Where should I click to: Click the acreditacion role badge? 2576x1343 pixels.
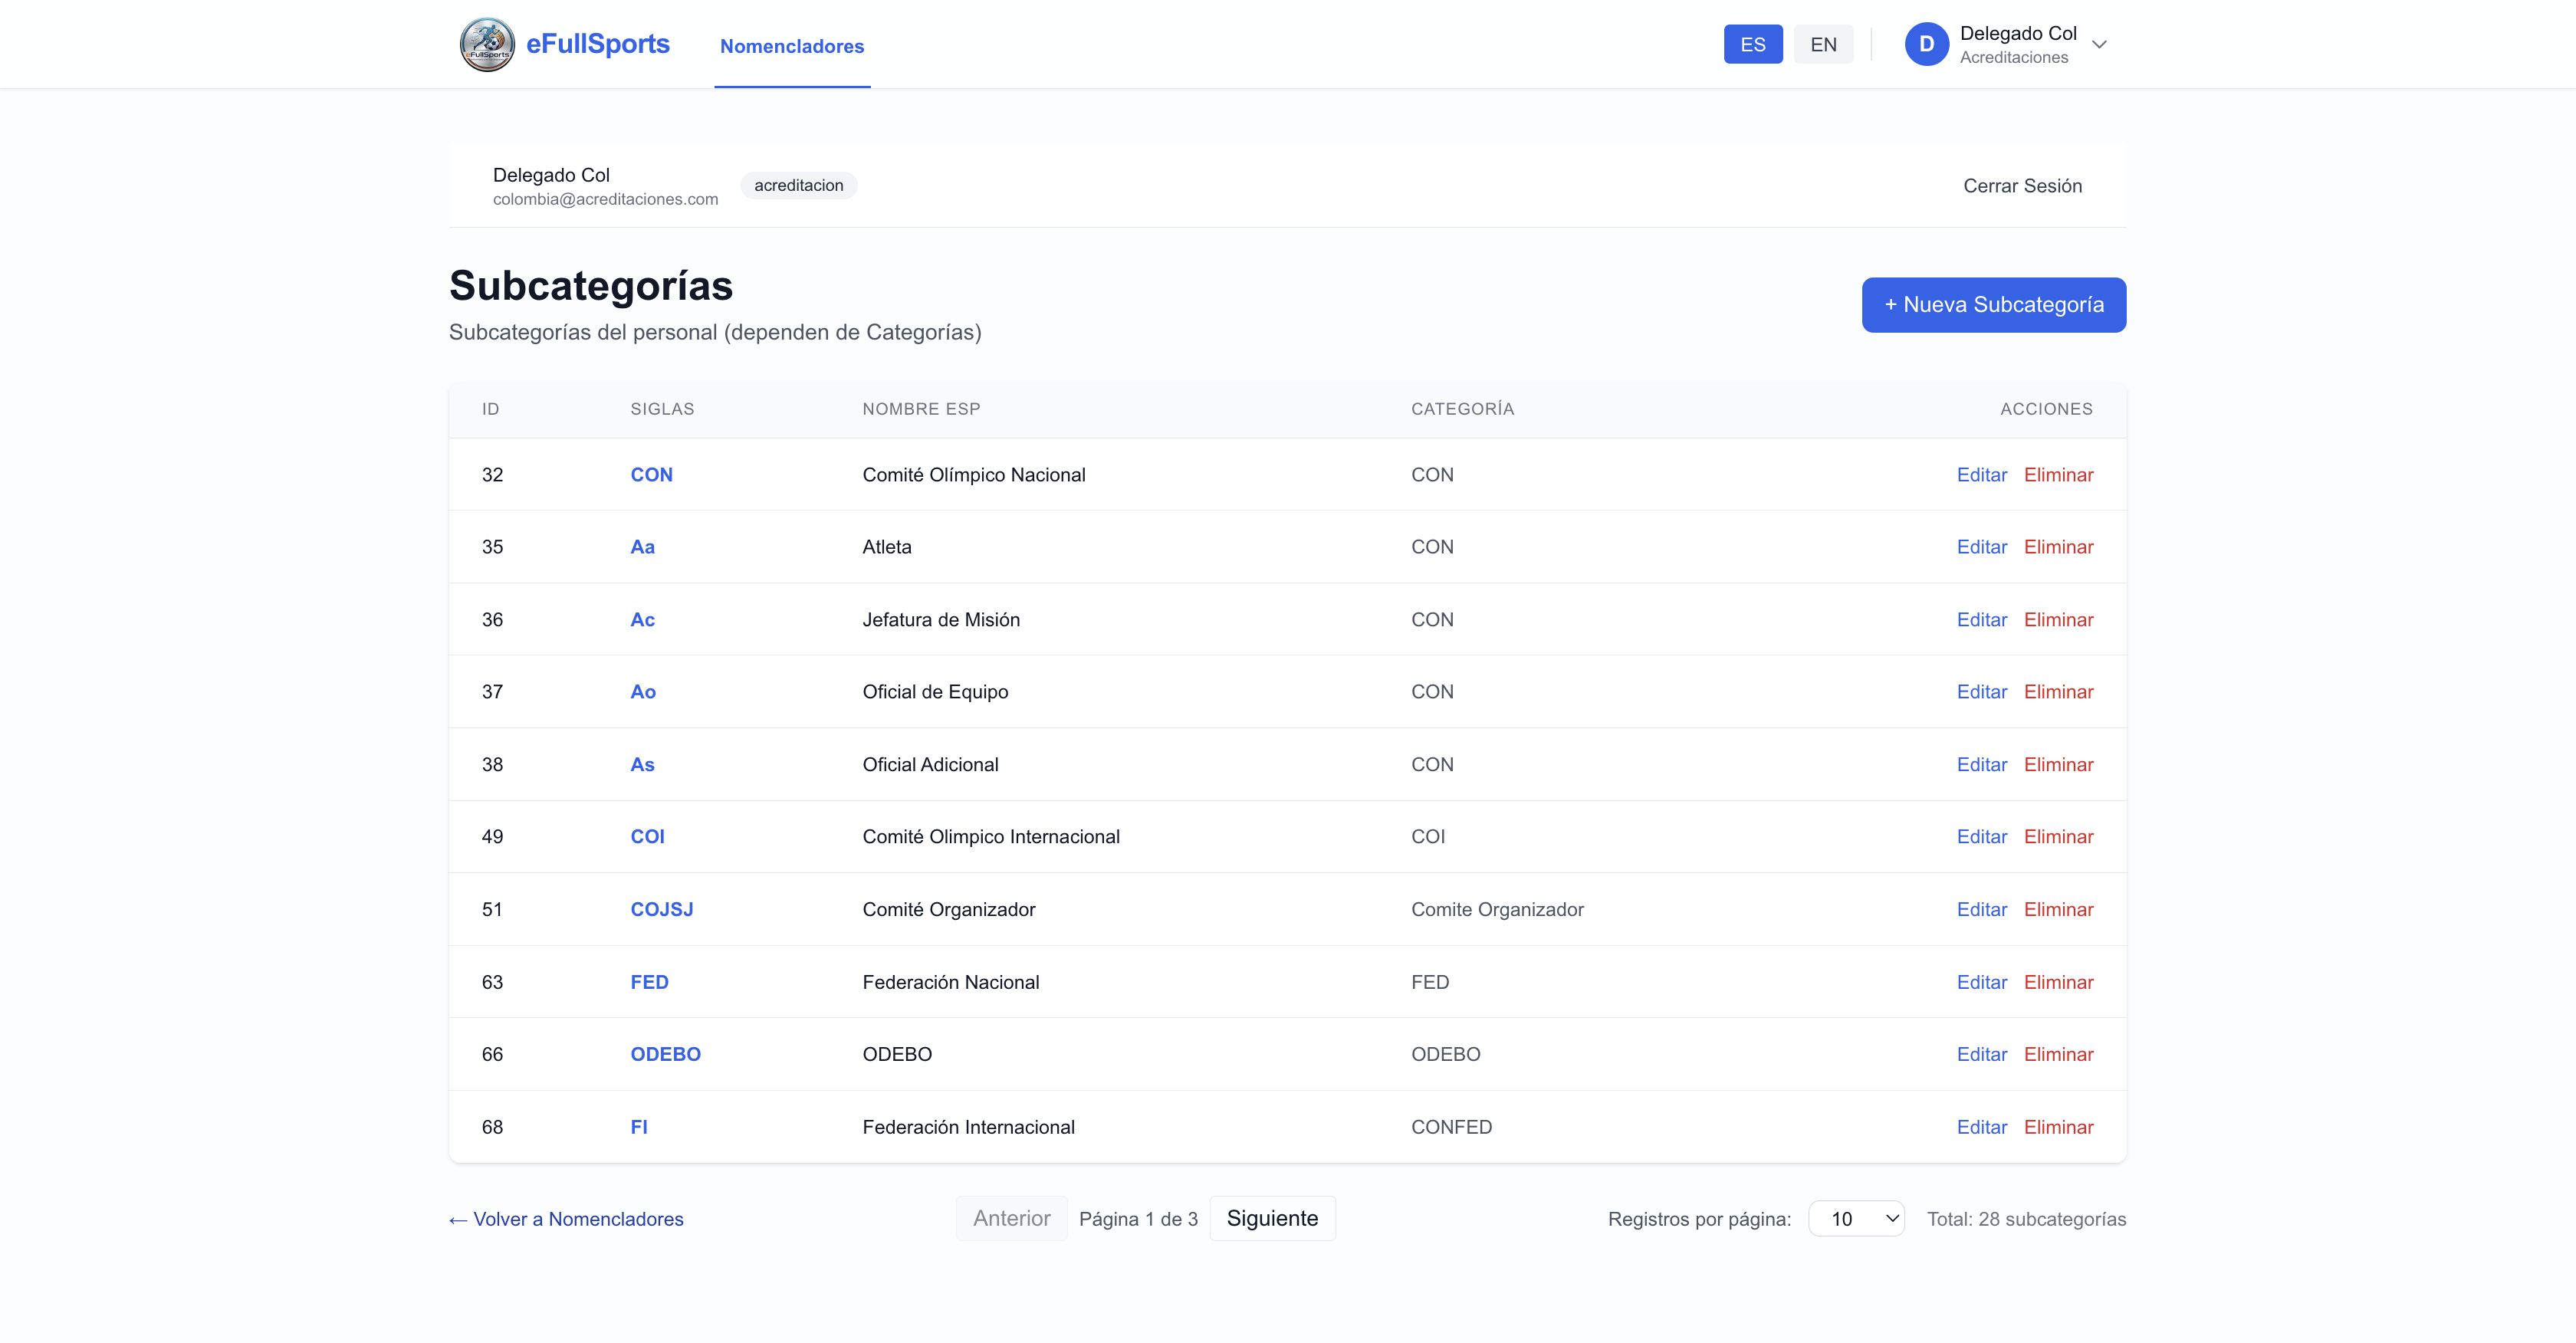[x=798, y=185]
